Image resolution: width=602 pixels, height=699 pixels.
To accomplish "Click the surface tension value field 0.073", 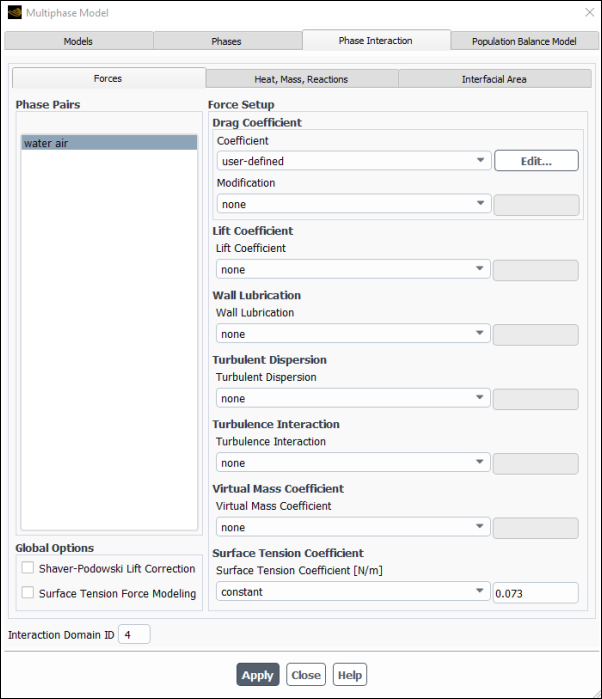I will [x=536, y=593].
